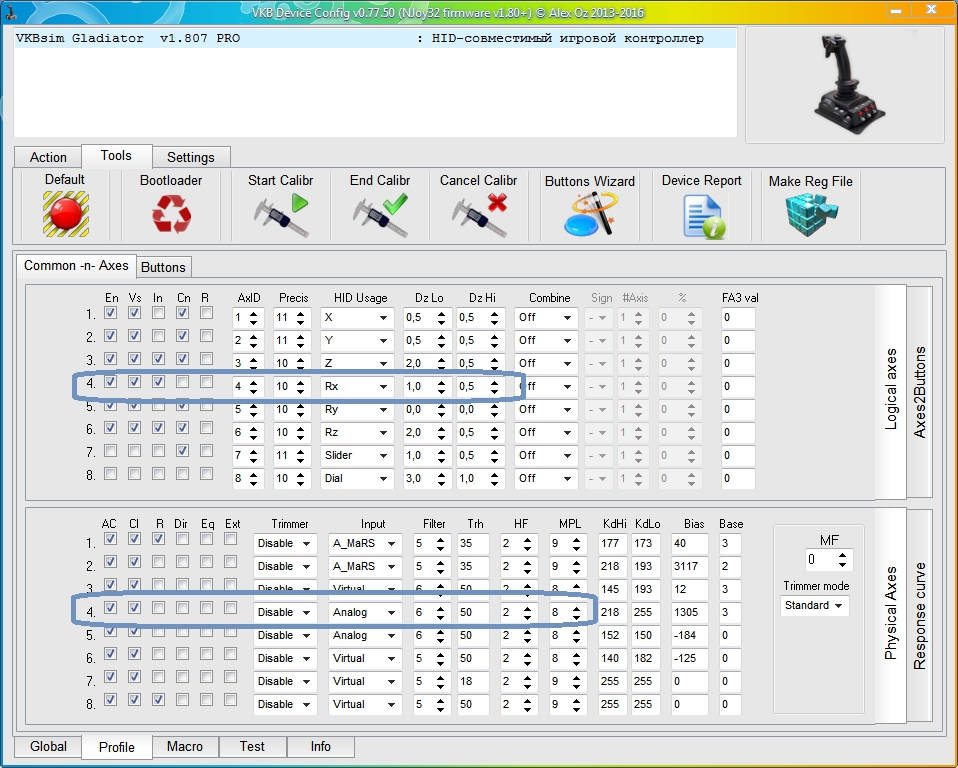
Task: Enable Ext checkbox for physical axis 1
Action: (x=231, y=539)
